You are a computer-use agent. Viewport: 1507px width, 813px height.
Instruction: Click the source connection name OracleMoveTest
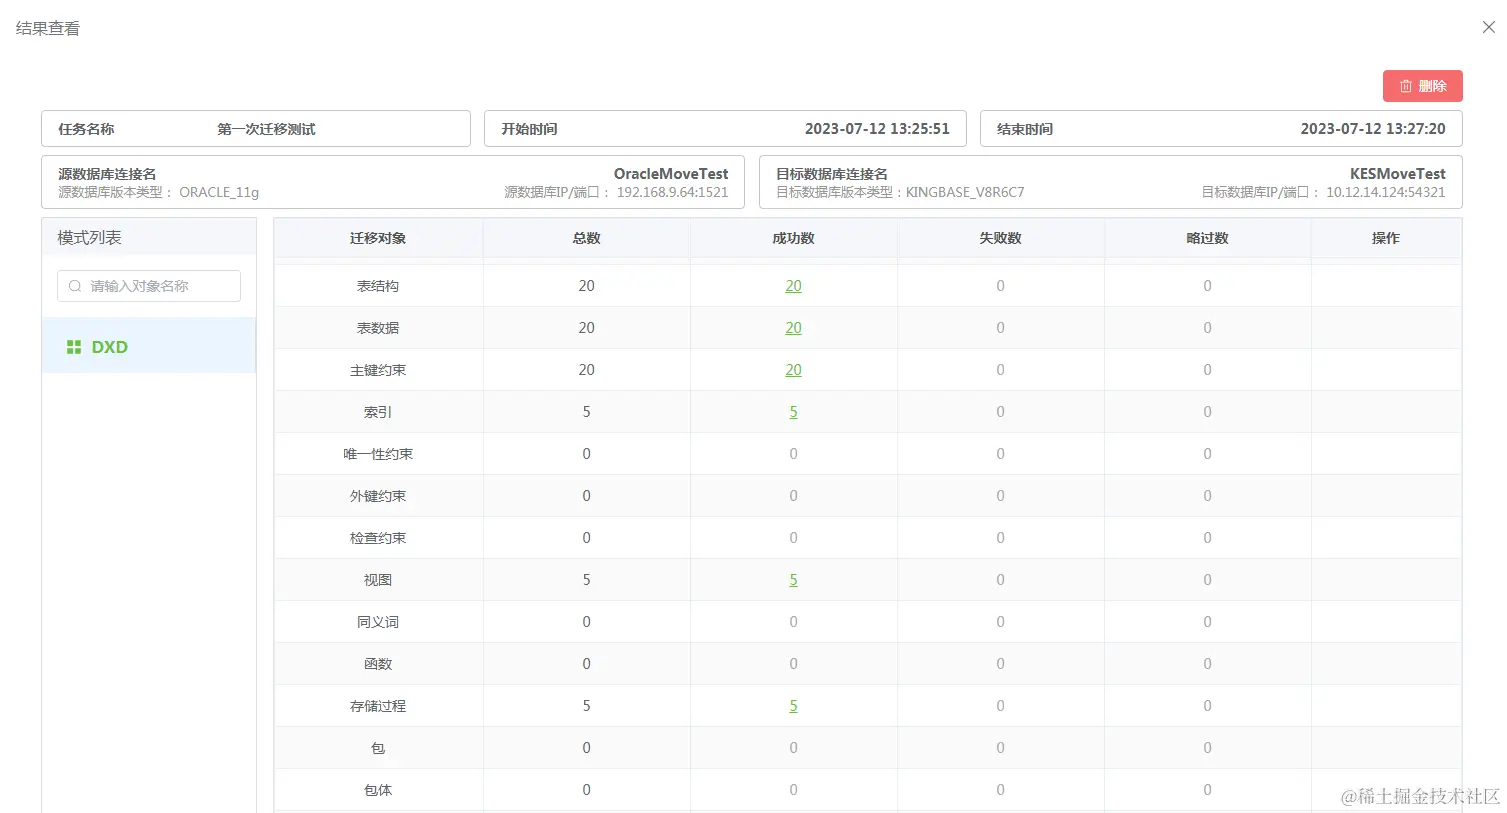[x=671, y=174]
